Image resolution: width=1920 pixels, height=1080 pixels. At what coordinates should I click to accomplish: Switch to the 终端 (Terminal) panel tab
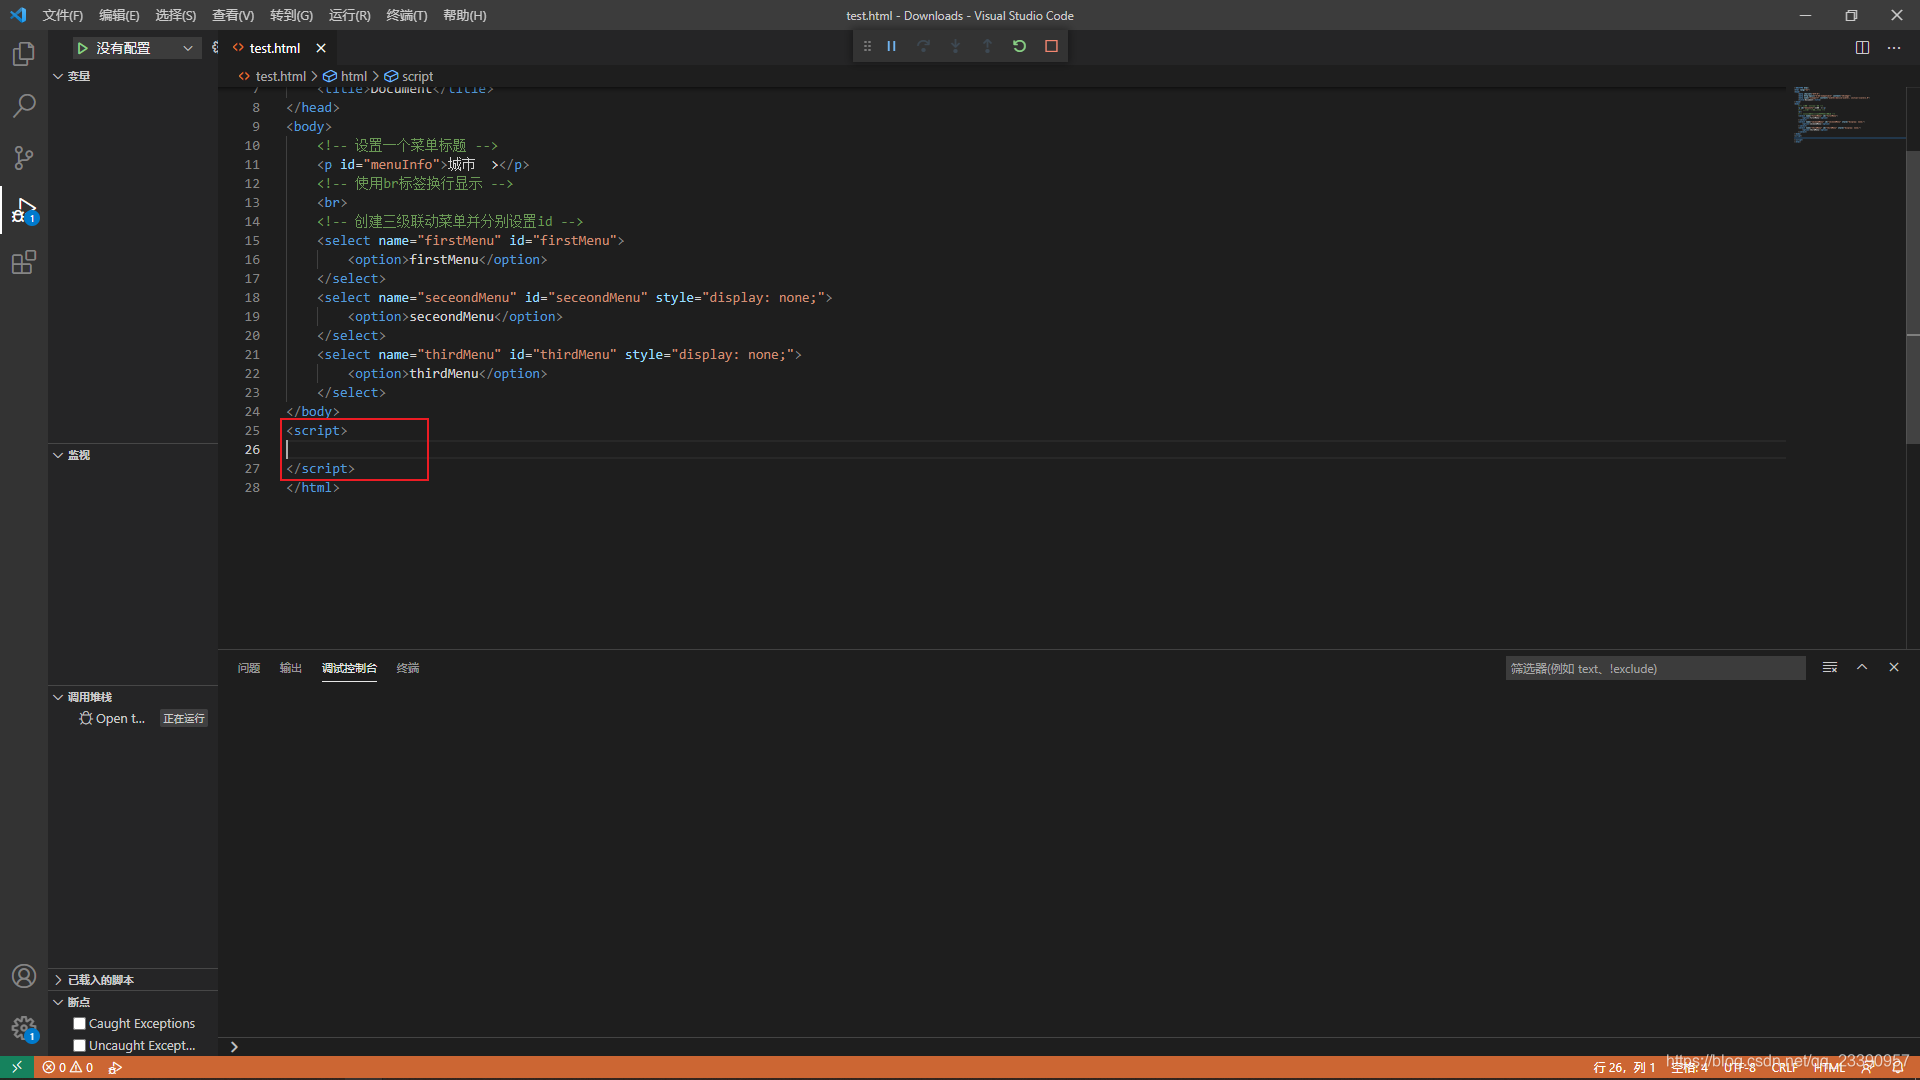[408, 668]
